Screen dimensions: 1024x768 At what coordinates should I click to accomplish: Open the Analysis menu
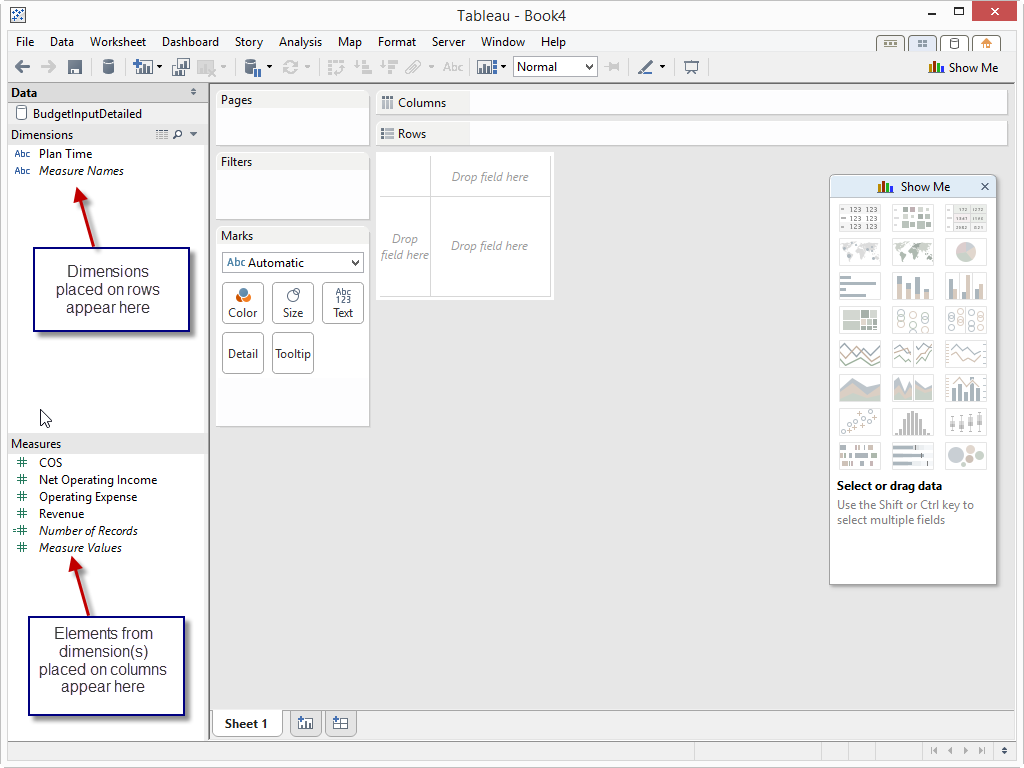point(300,42)
